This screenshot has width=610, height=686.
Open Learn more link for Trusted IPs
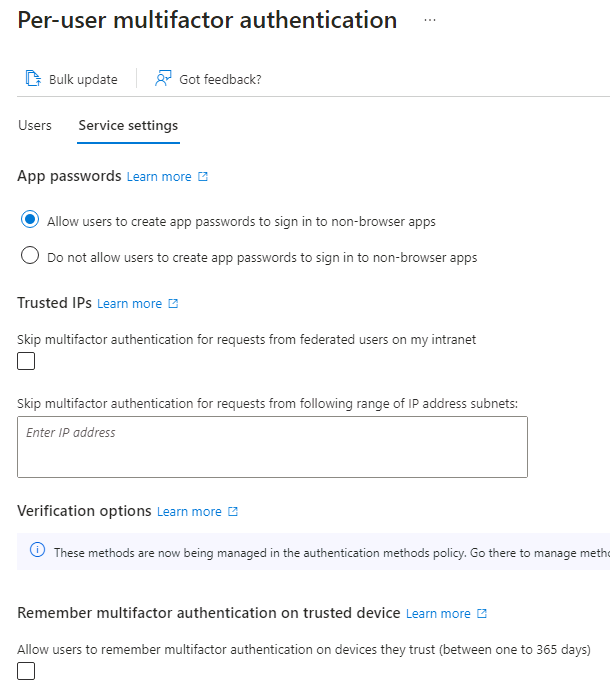pos(130,304)
